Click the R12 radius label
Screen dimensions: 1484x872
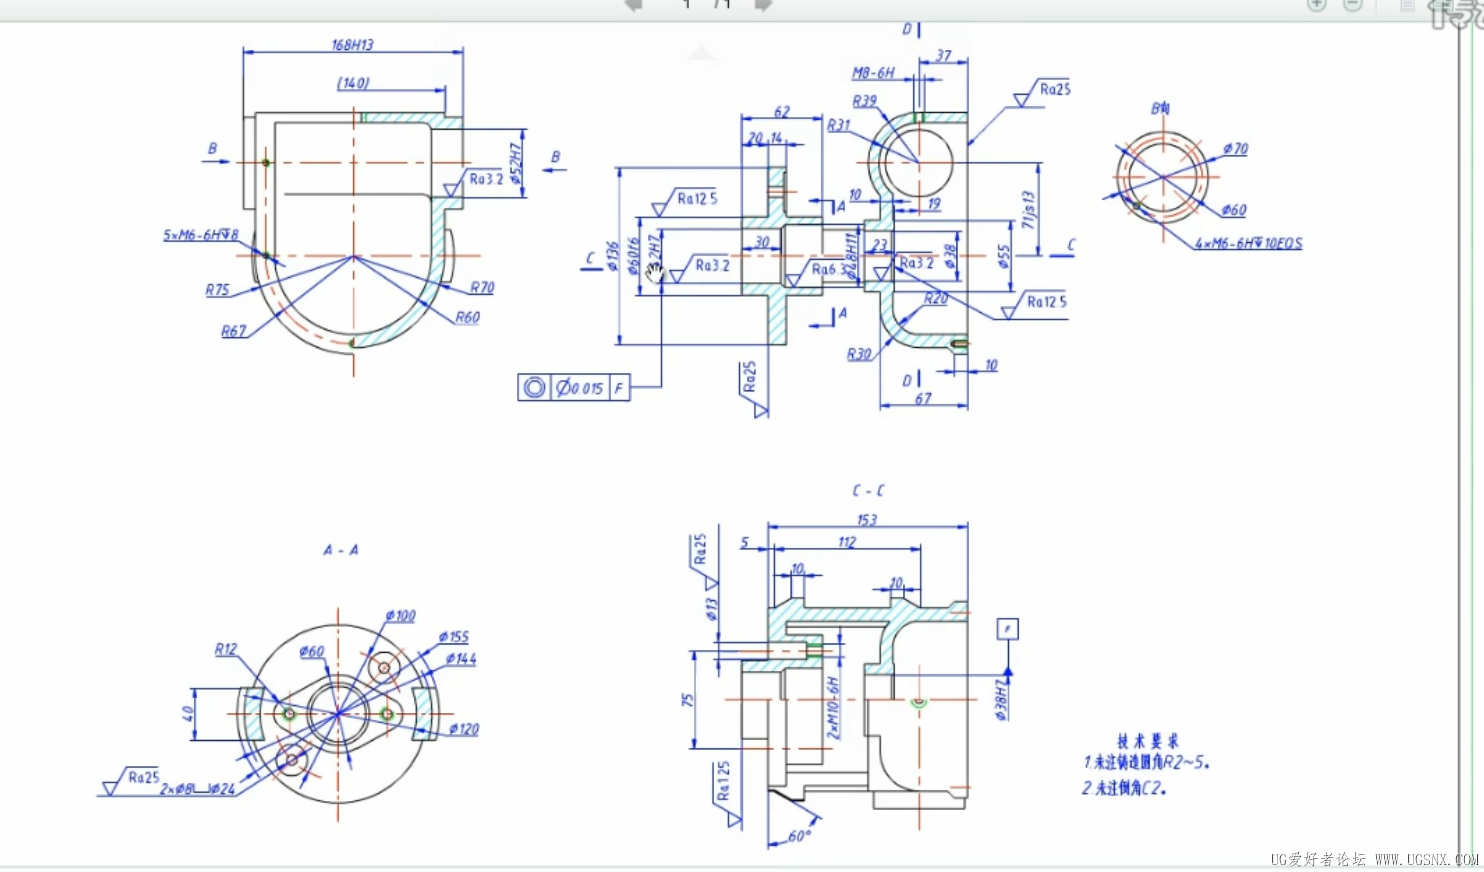coord(226,649)
